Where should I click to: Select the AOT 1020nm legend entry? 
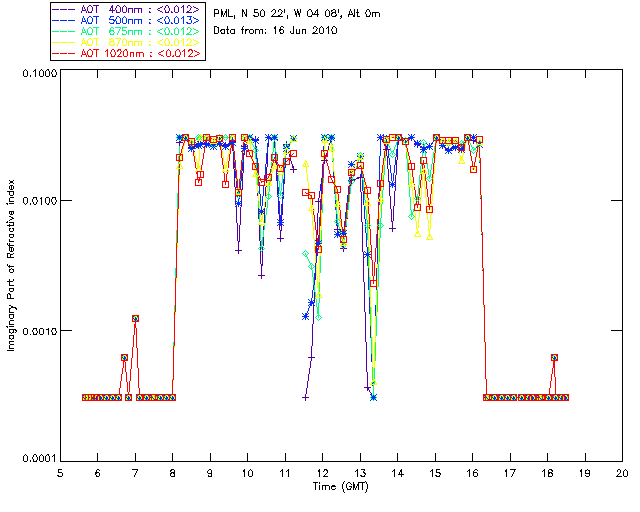tap(126, 53)
